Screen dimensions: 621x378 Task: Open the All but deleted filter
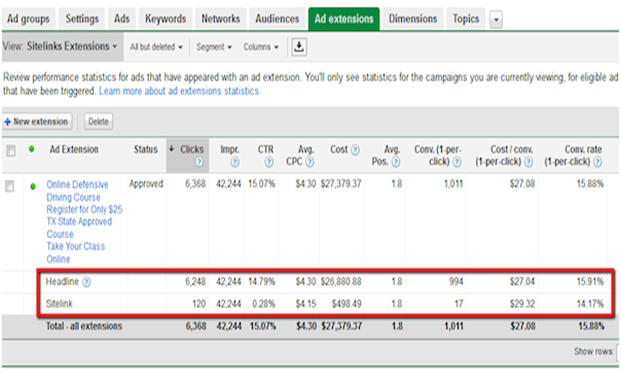[x=156, y=47]
